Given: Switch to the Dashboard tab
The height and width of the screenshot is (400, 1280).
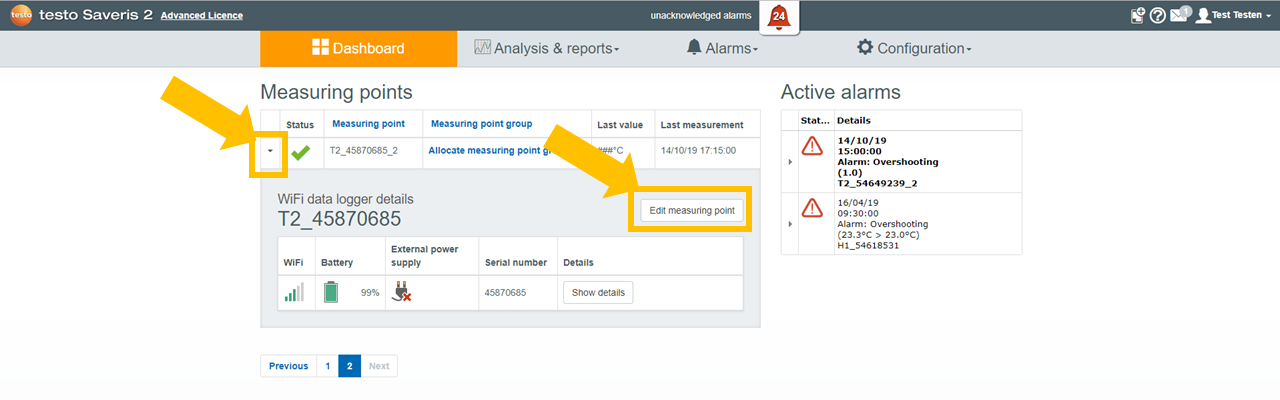Looking at the screenshot, I should pos(358,48).
